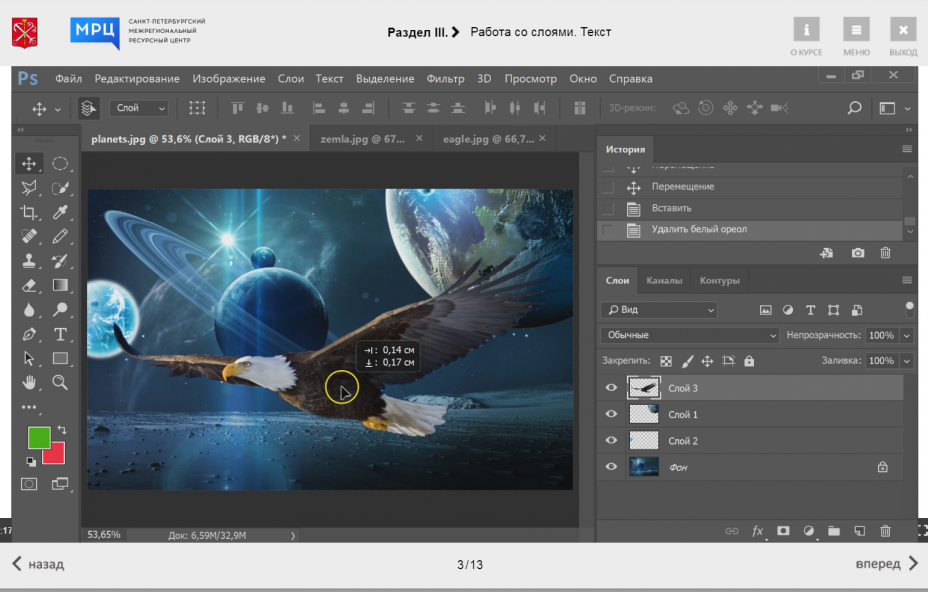This screenshot has height=592, width=928.
Task: Click the add layer mask icon
Action: pos(783,531)
